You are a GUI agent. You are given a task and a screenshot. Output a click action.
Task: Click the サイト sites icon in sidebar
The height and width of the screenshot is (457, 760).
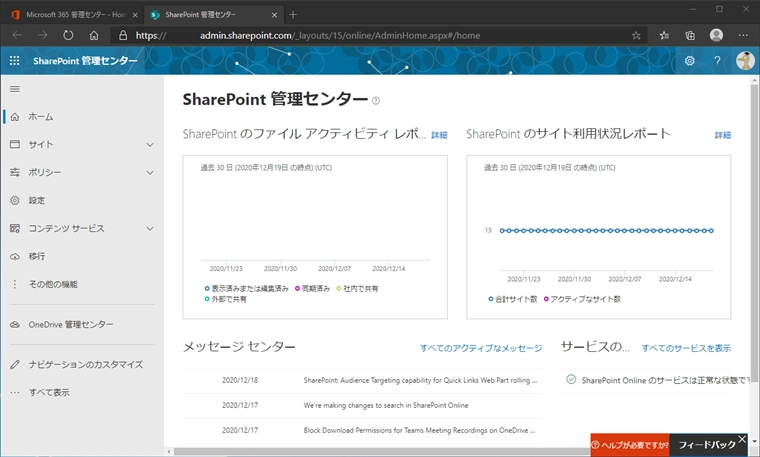pyautogui.click(x=15, y=144)
